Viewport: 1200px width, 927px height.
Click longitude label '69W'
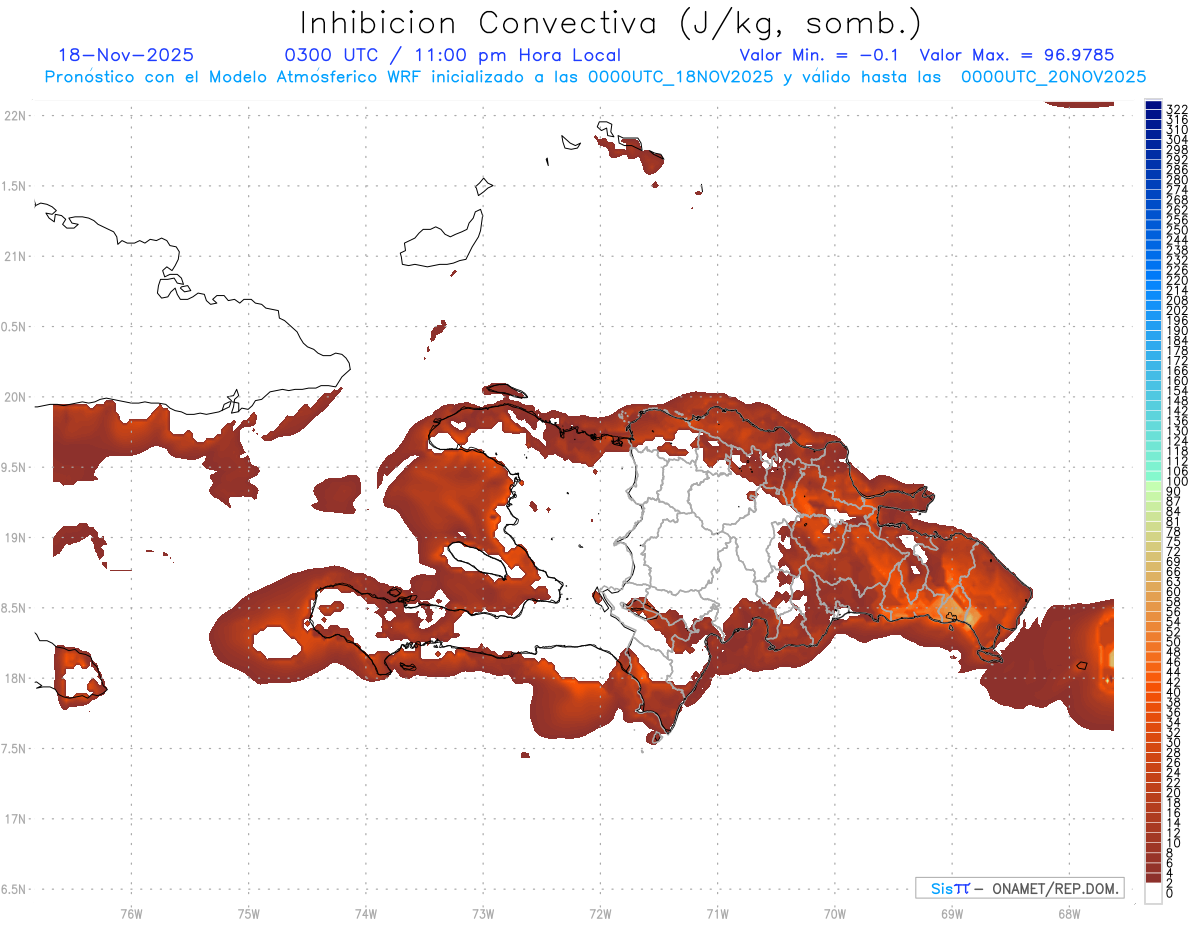[x=952, y=913]
